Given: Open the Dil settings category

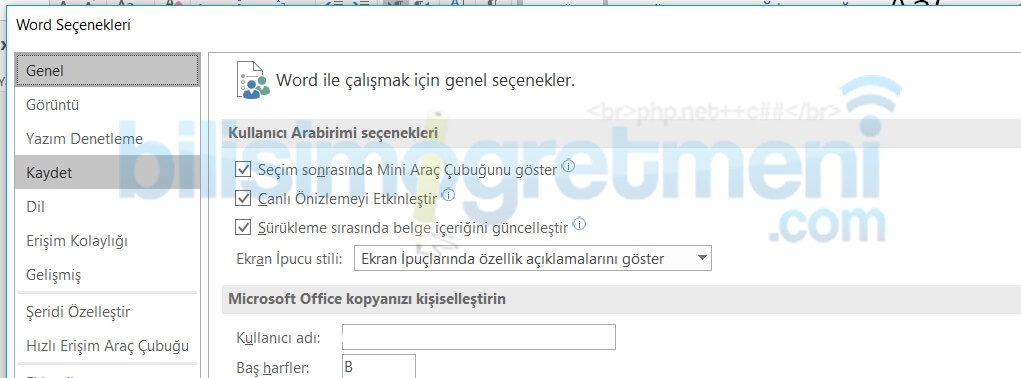Looking at the screenshot, I should coord(107,207).
